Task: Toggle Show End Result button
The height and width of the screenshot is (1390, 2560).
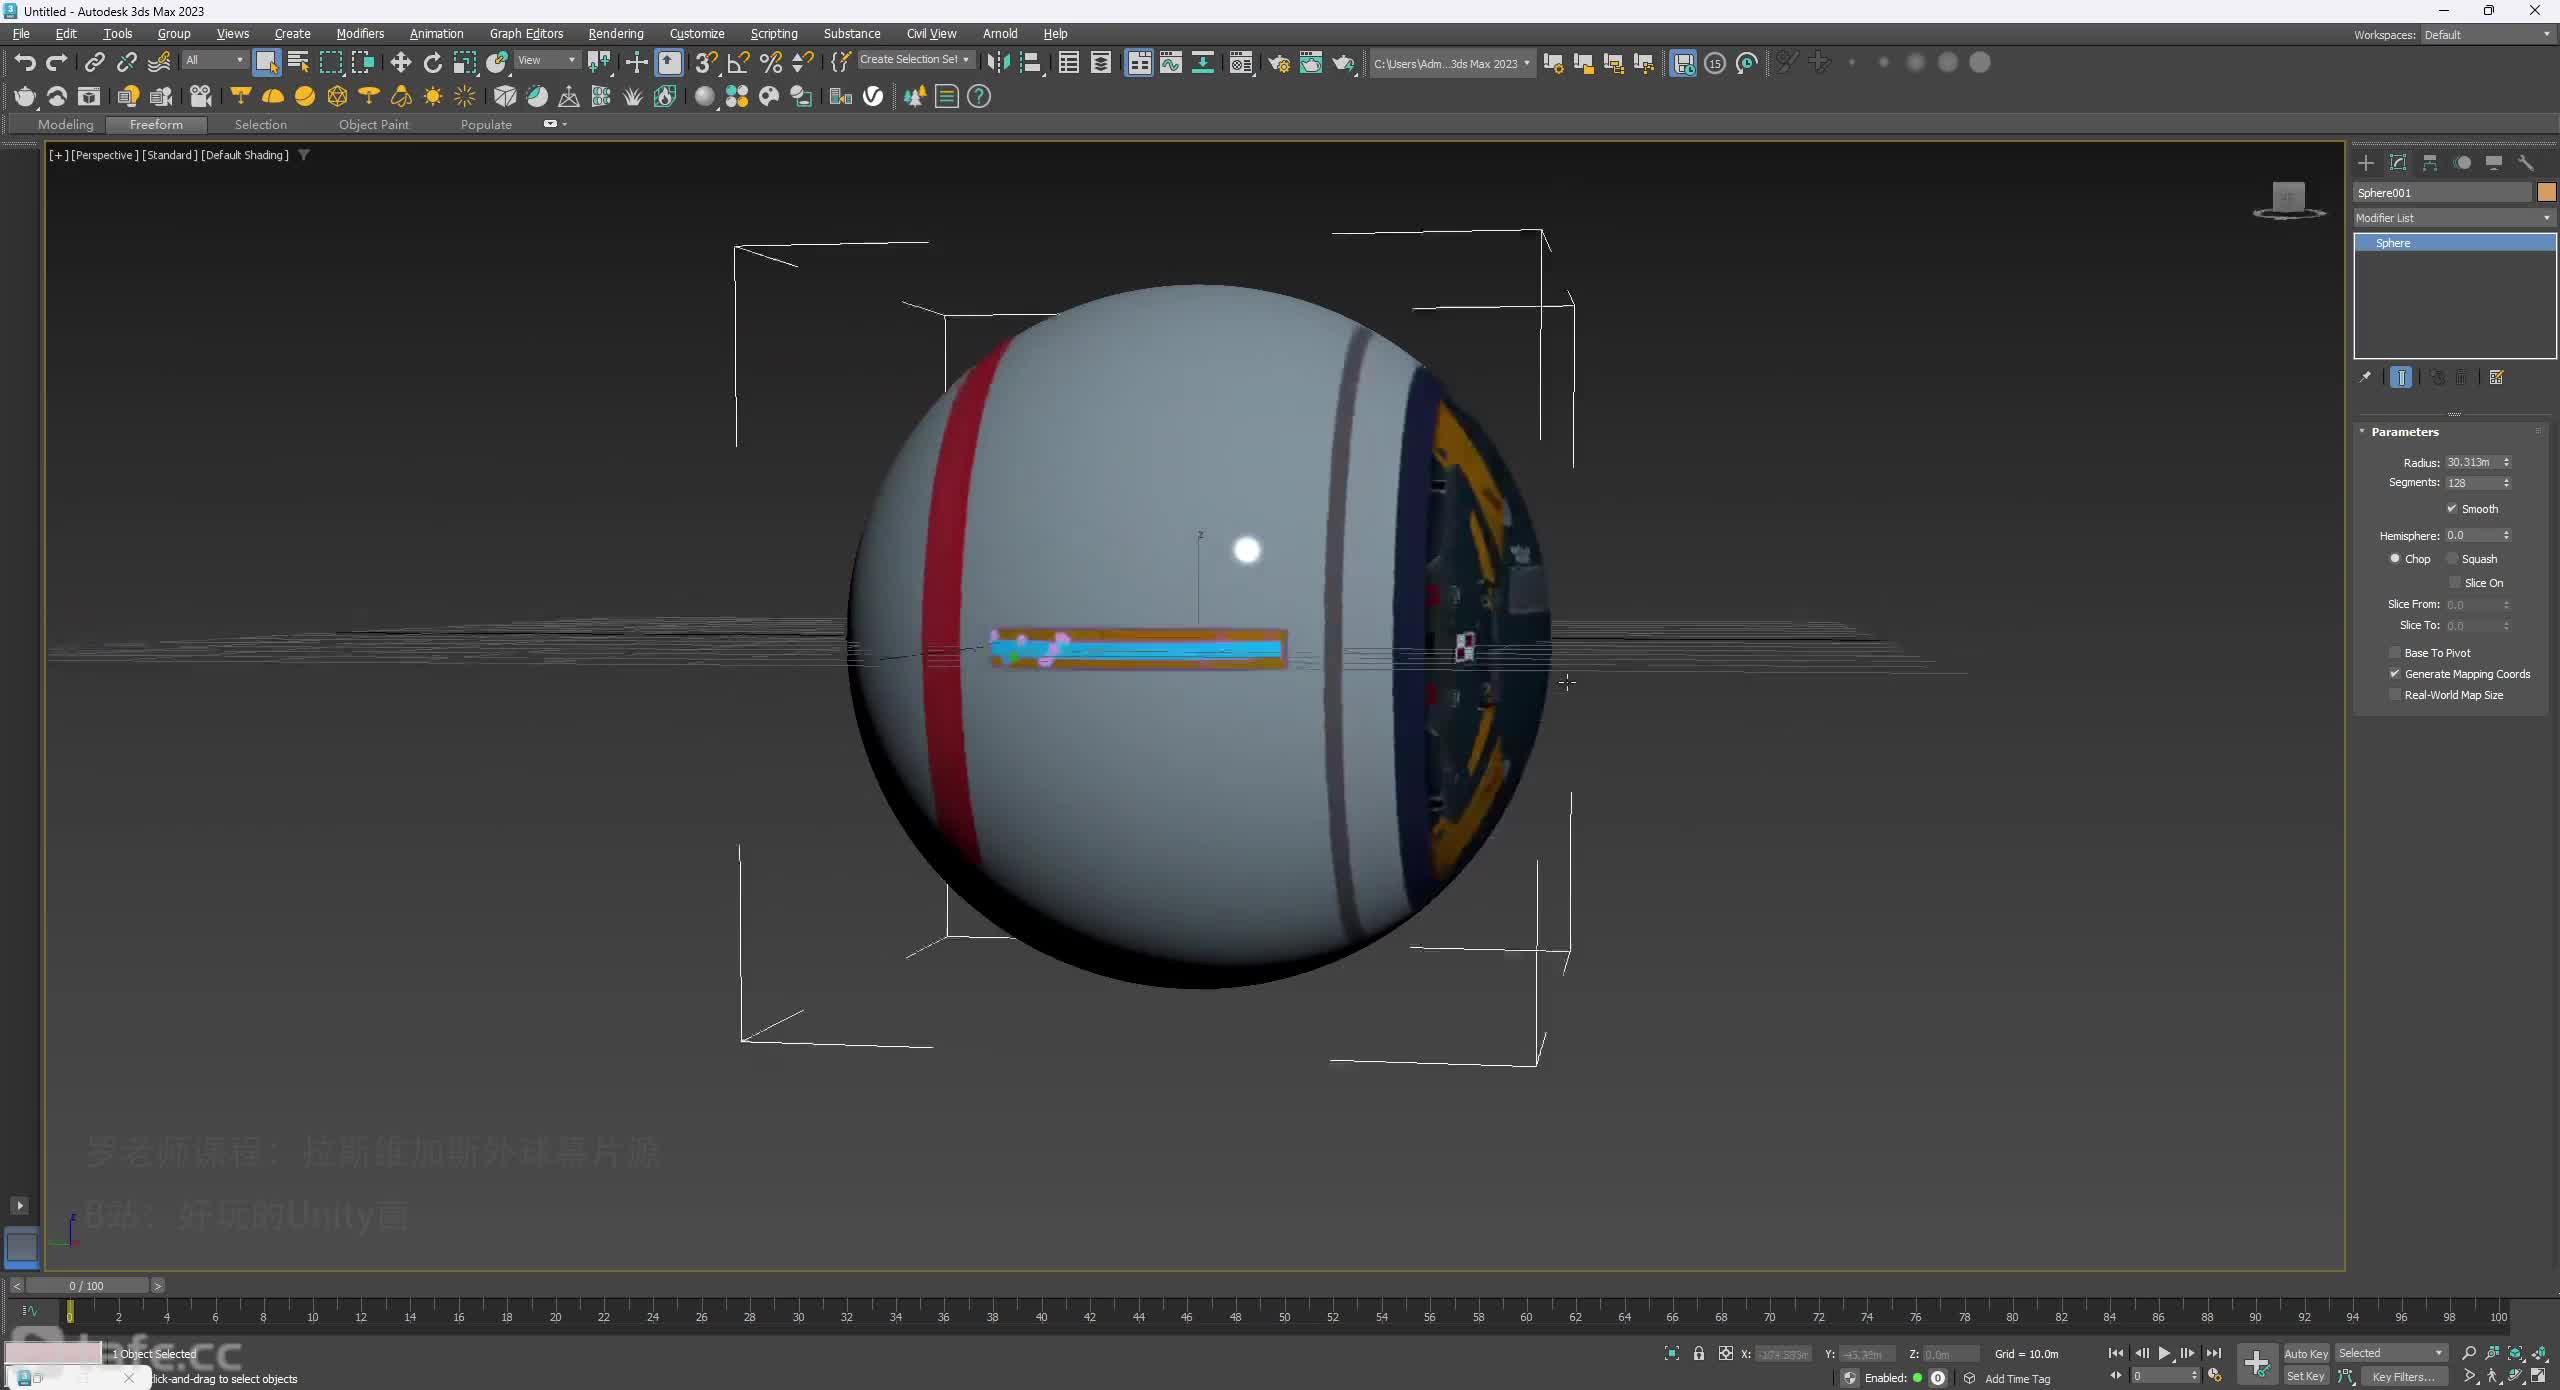Action: (2401, 377)
